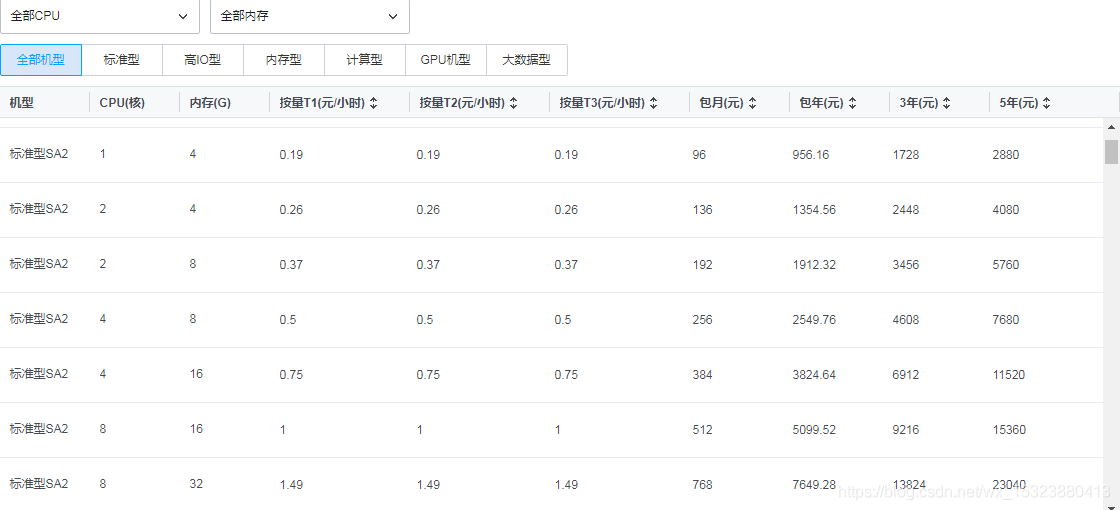Click the 包月 value 192
This screenshot has height=510, width=1120.
(x=702, y=264)
